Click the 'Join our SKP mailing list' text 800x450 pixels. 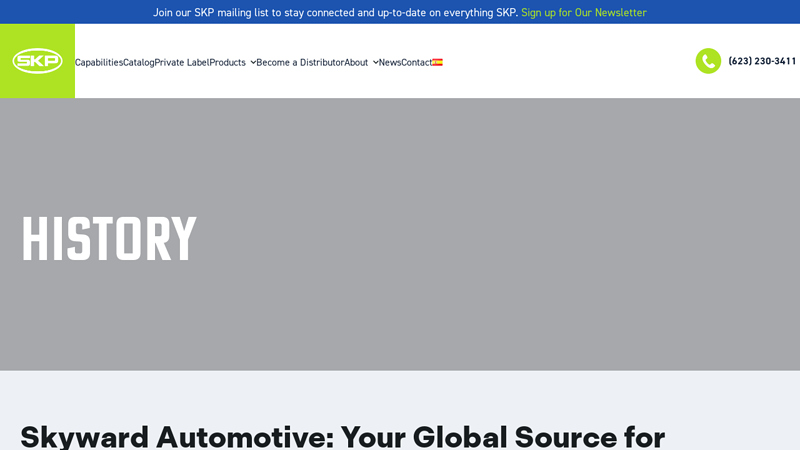(x=335, y=12)
